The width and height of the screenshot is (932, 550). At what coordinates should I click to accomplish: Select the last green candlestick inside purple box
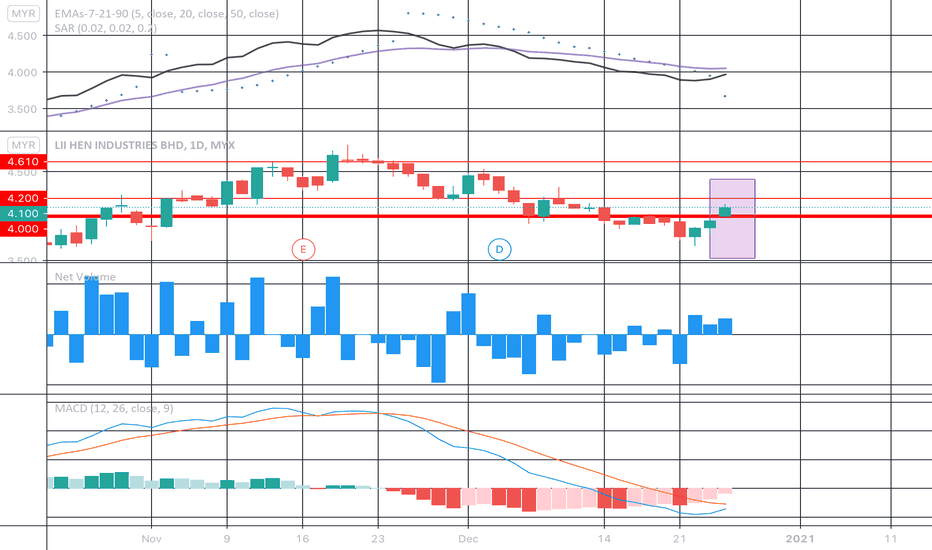(x=725, y=211)
